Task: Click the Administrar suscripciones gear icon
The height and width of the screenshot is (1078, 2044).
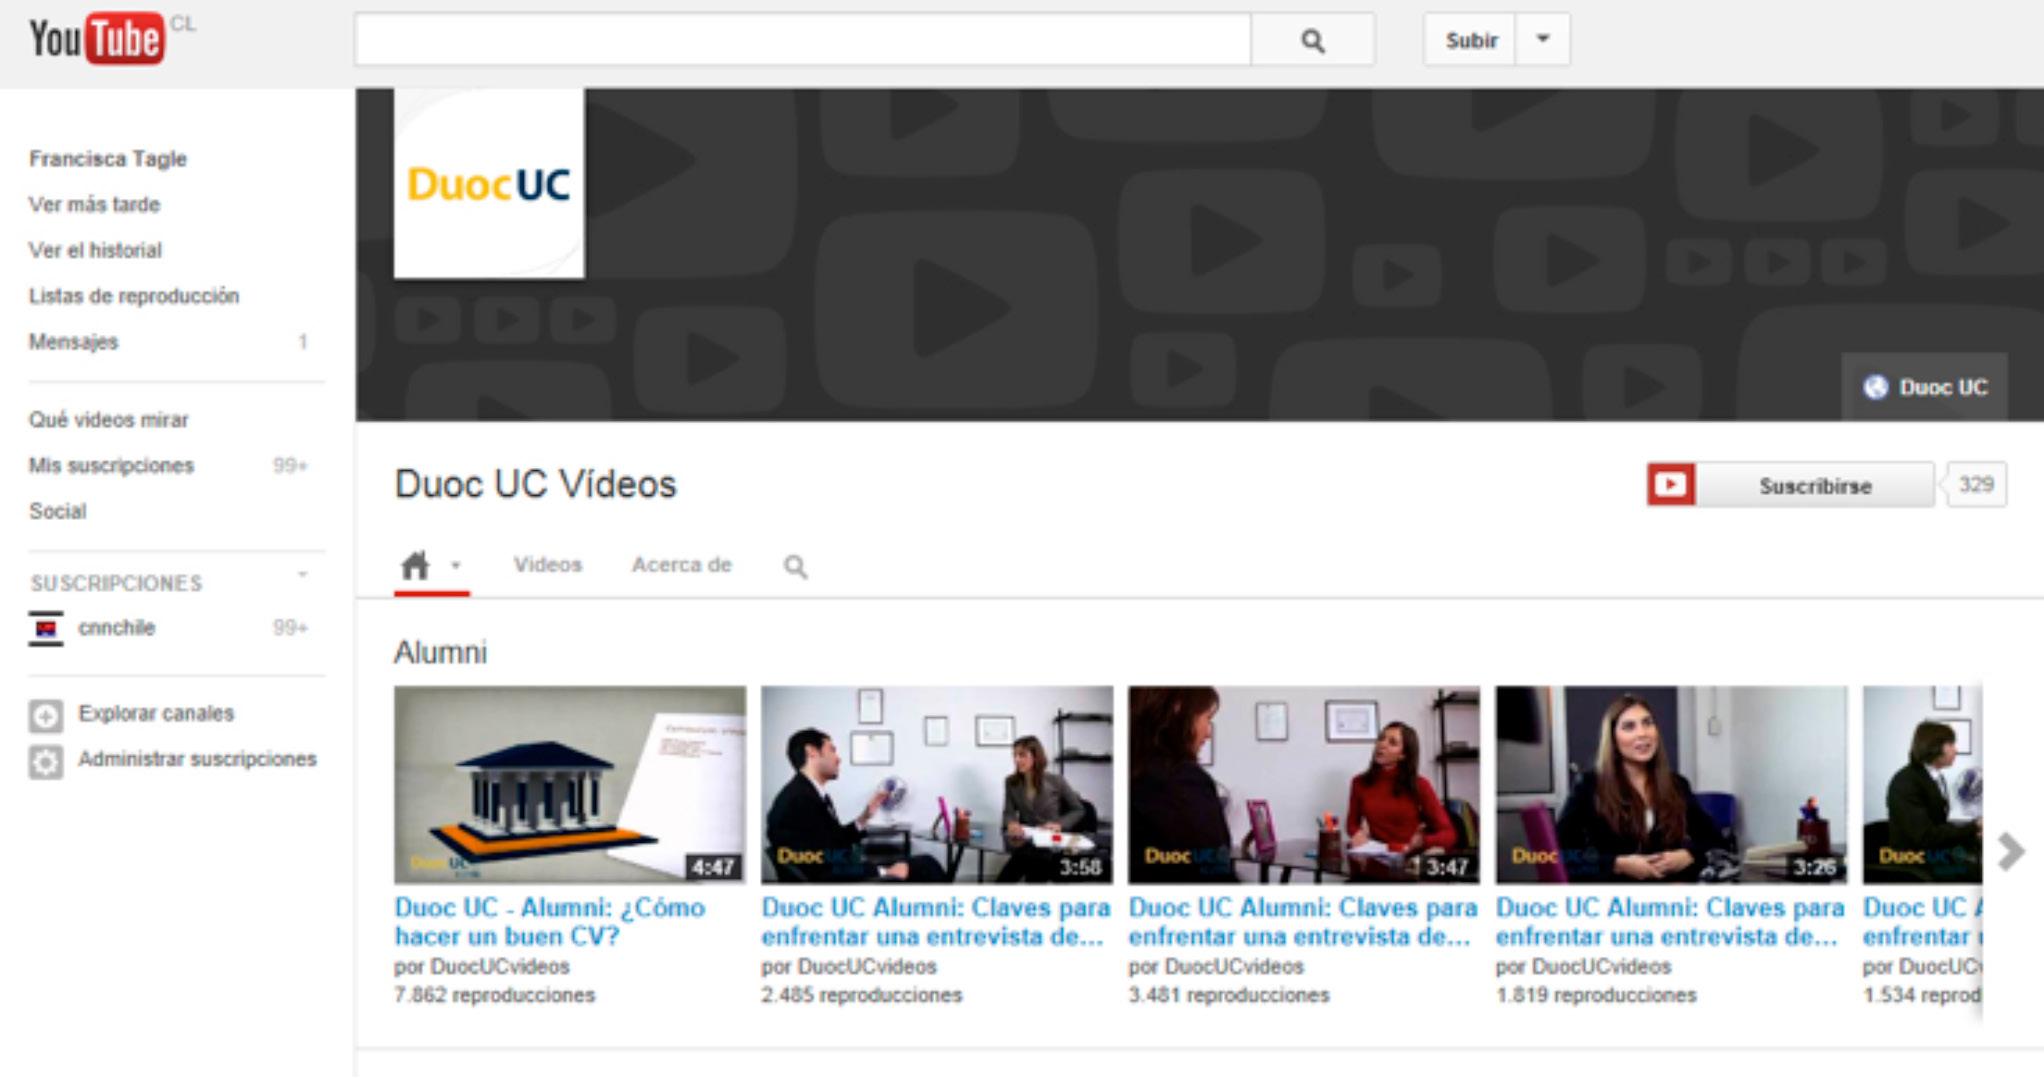Action: tap(45, 762)
